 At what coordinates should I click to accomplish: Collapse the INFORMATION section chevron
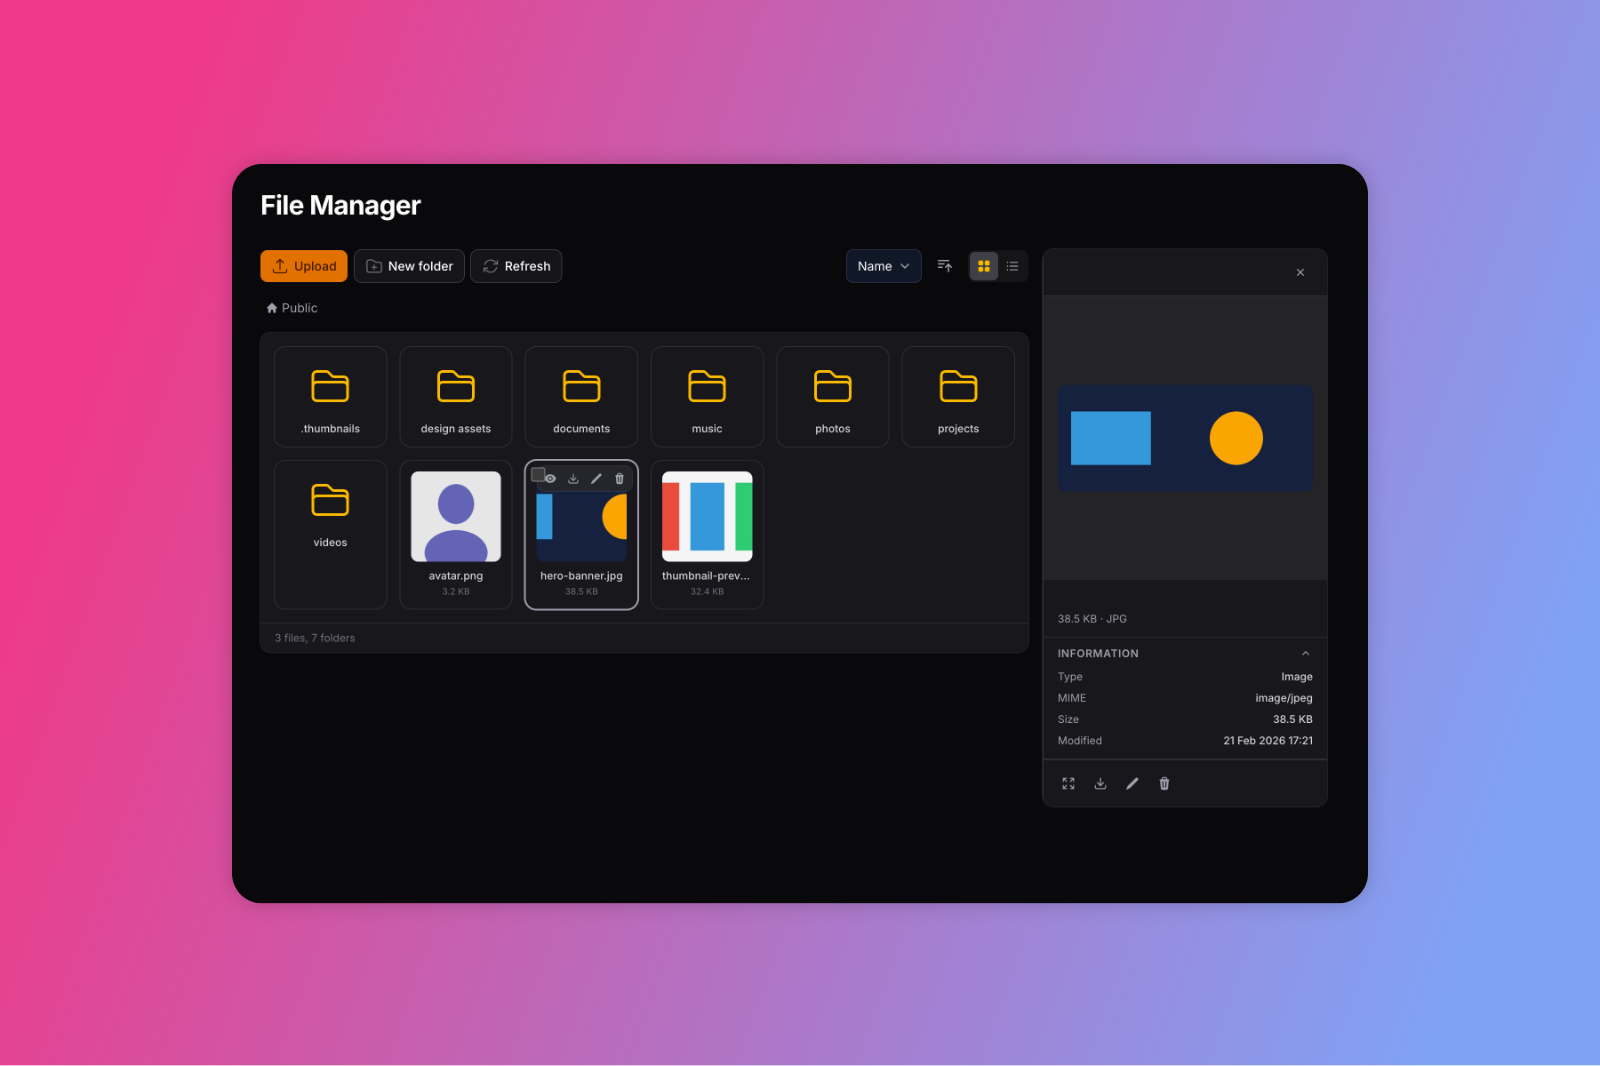click(1305, 653)
